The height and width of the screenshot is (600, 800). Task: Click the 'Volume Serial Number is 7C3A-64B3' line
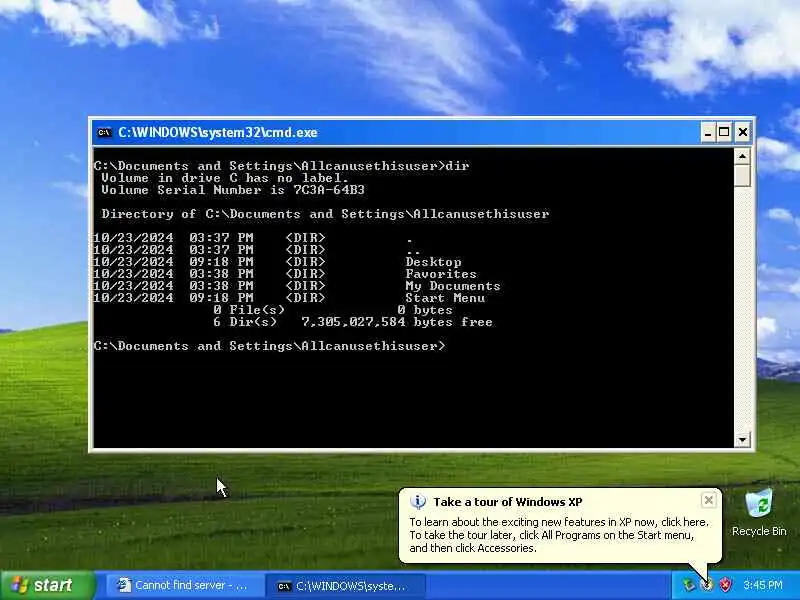tap(233, 190)
